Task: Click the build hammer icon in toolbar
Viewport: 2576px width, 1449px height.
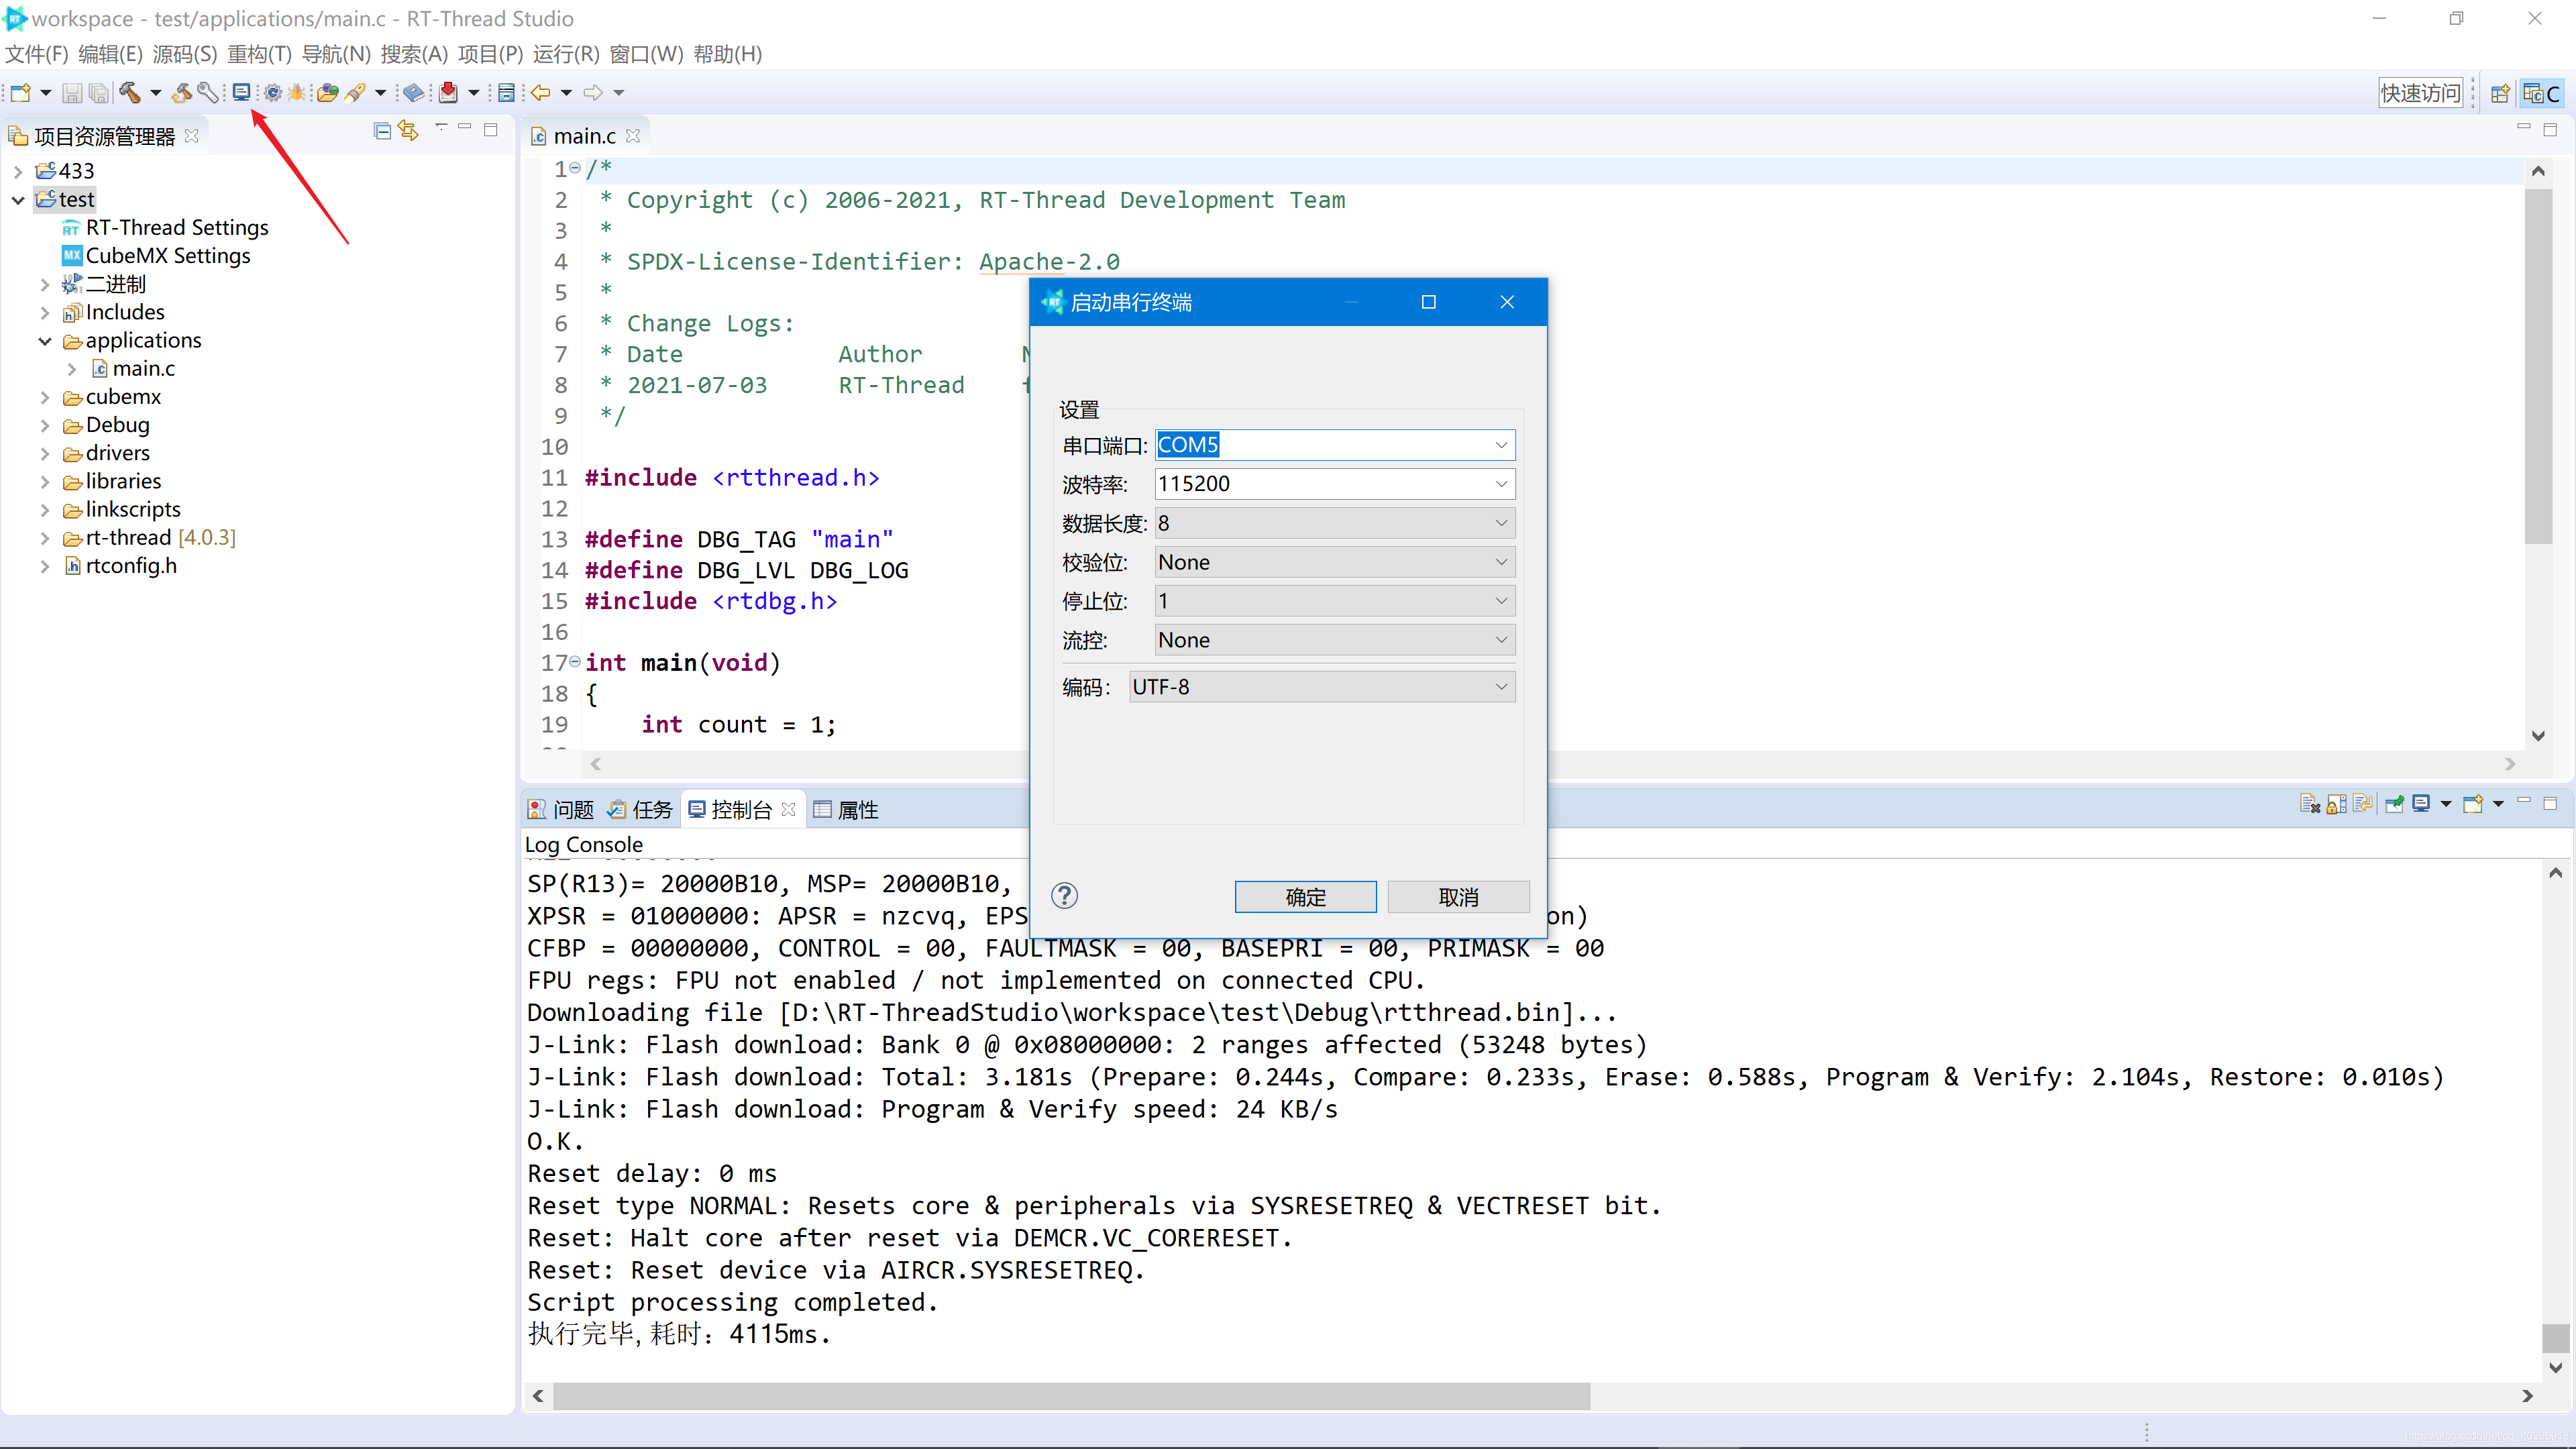Action: coord(129,93)
